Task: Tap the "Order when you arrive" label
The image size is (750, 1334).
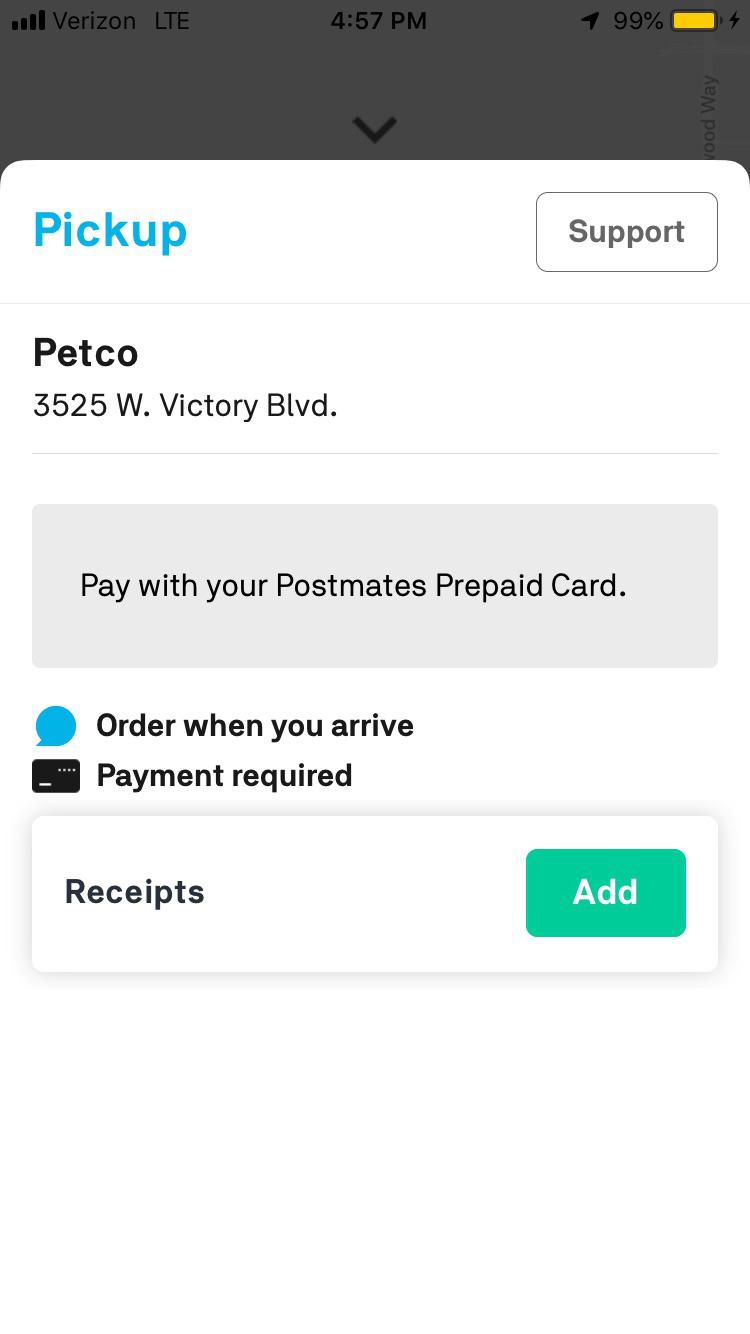Action: [x=255, y=726]
